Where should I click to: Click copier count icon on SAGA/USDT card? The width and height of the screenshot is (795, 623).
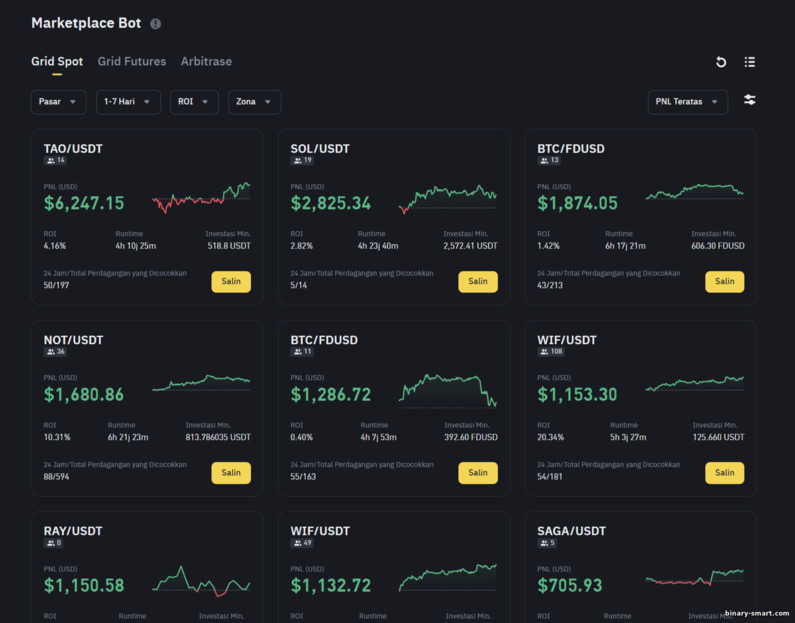coord(544,543)
